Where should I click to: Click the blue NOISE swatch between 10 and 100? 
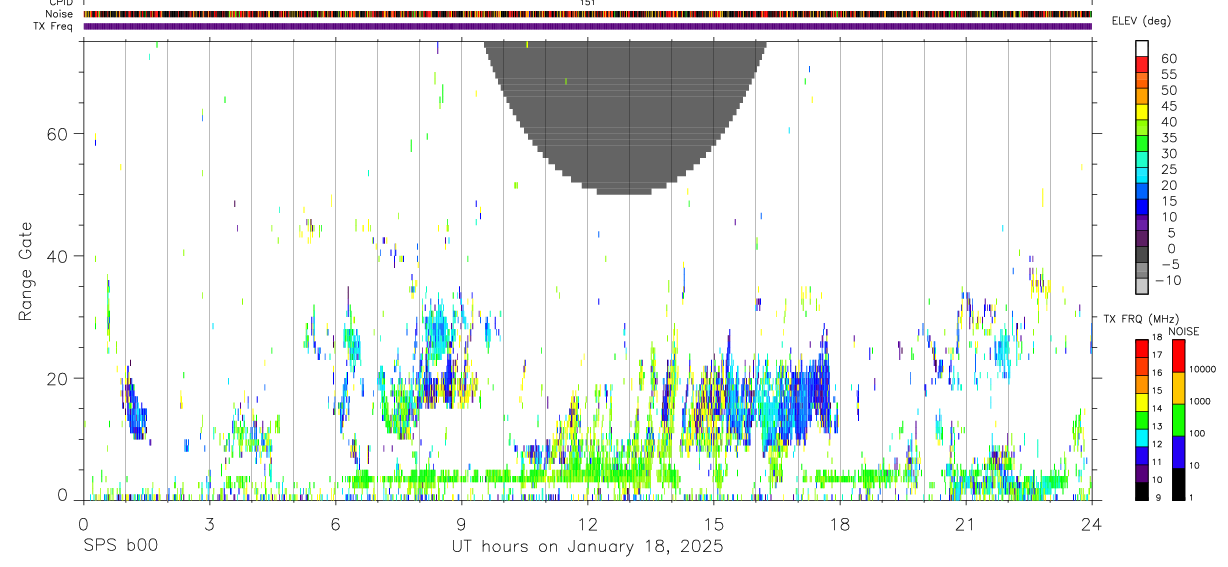coord(1177,452)
